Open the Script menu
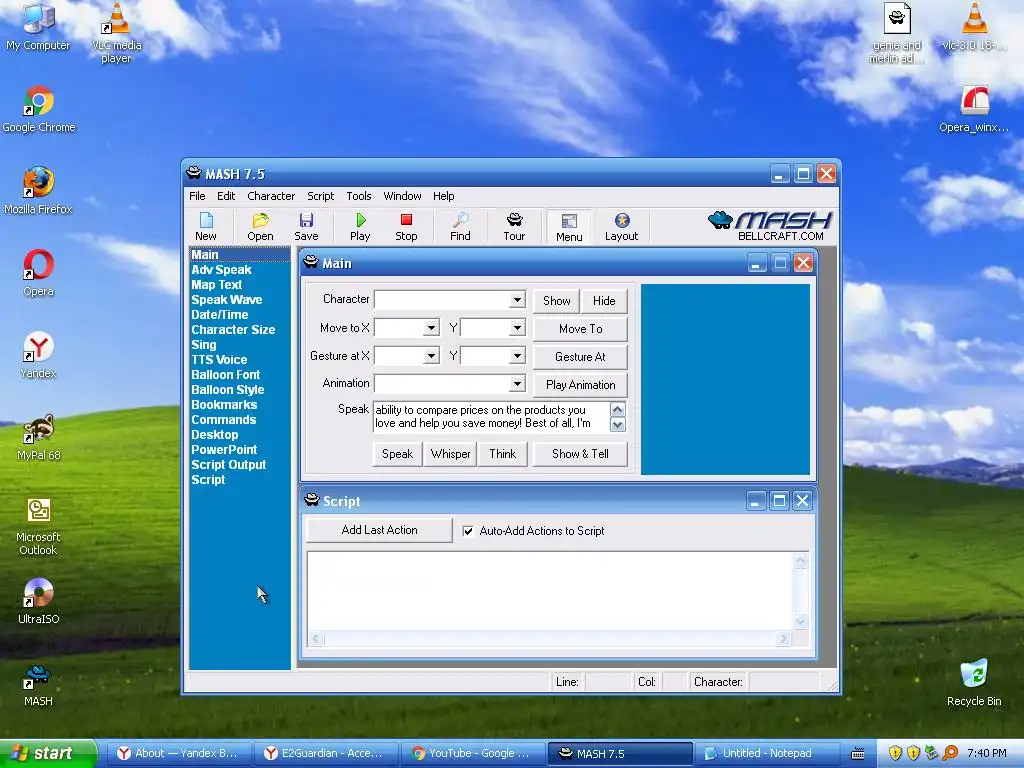 (x=321, y=196)
